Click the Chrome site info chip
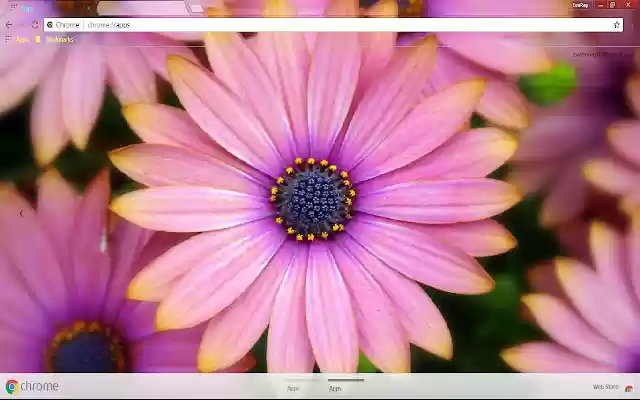 [x=63, y=25]
